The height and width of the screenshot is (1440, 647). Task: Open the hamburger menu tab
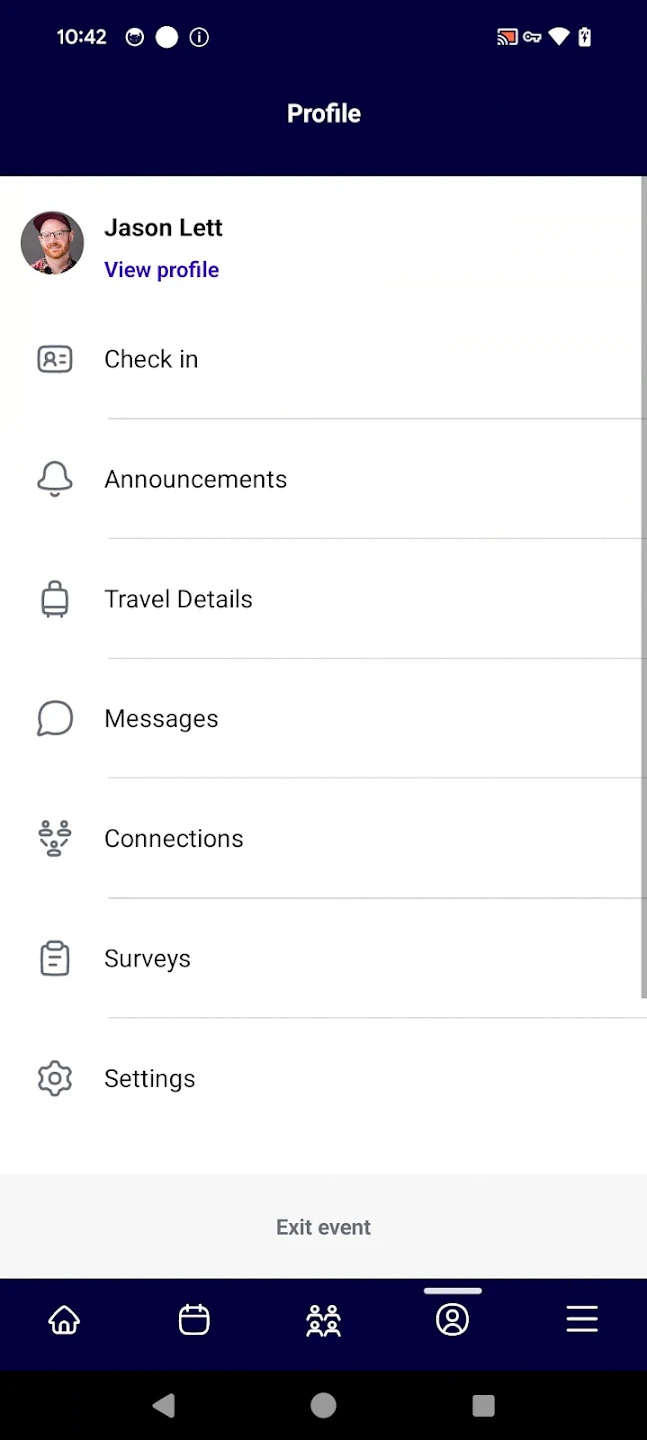point(582,1320)
